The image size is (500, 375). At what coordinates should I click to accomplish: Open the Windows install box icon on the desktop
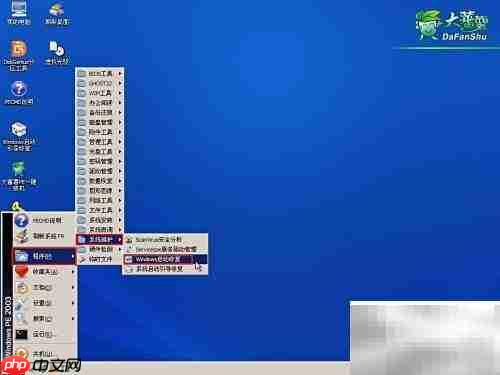coord(19,137)
